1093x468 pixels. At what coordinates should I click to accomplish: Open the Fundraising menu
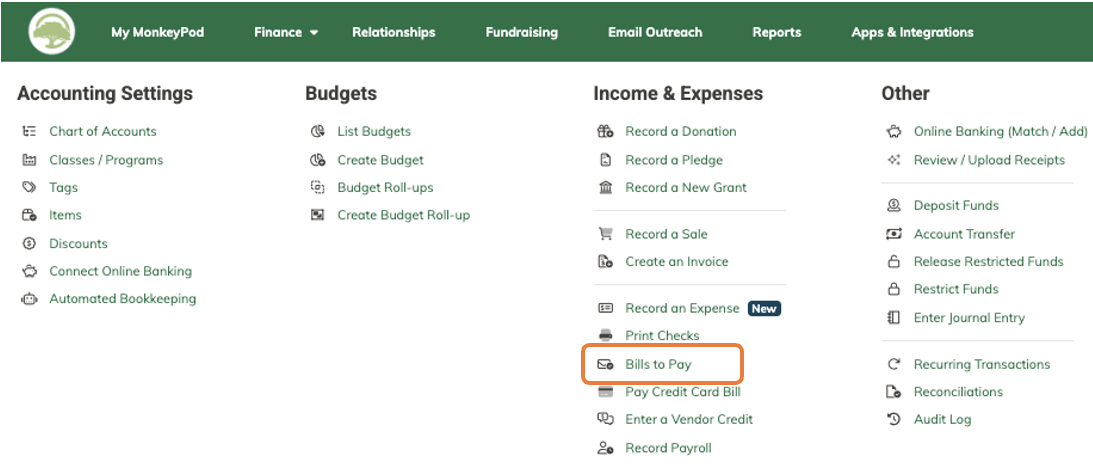click(x=521, y=32)
